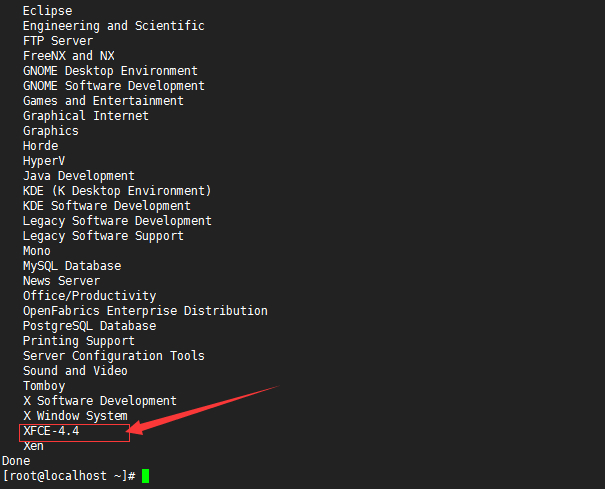Click the Tomboy entry
This screenshot has width=605, height=489.
click(44, 386)
